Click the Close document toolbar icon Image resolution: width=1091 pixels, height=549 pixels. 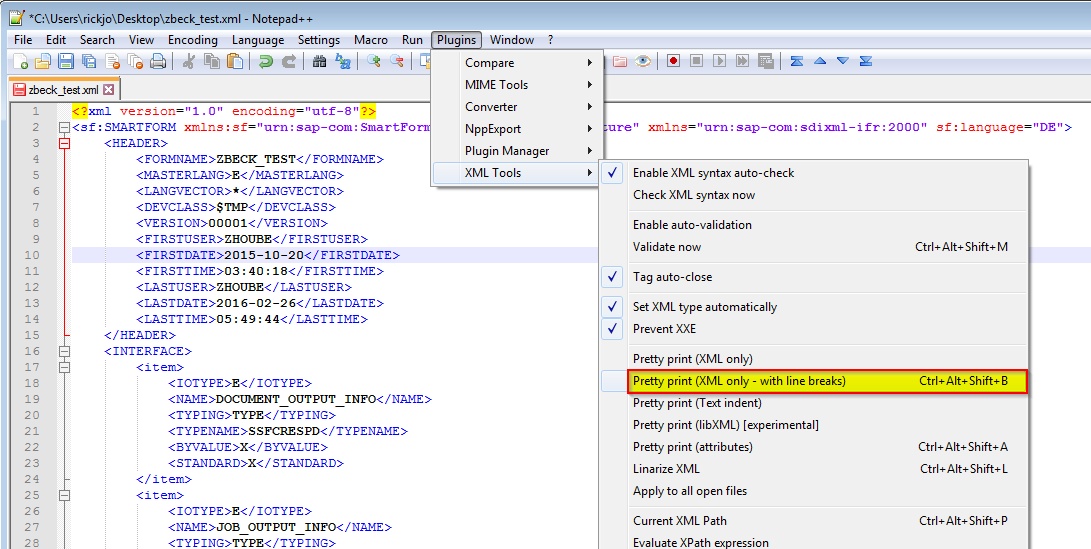(112, 61)
